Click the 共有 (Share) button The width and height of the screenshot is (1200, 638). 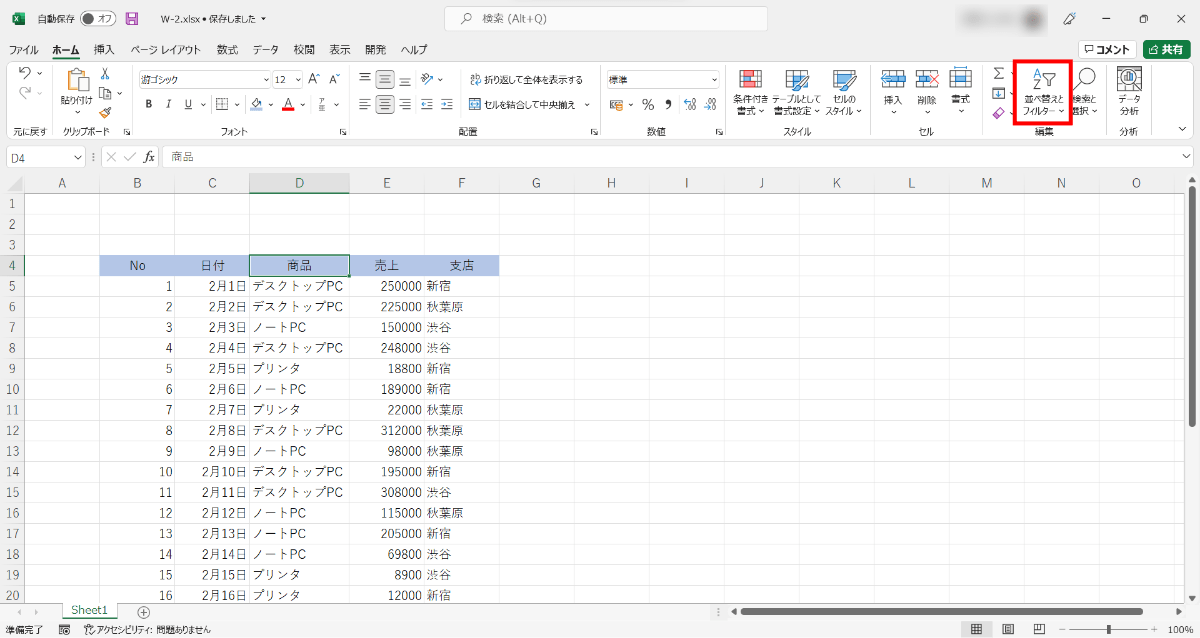pos(1166,50)
